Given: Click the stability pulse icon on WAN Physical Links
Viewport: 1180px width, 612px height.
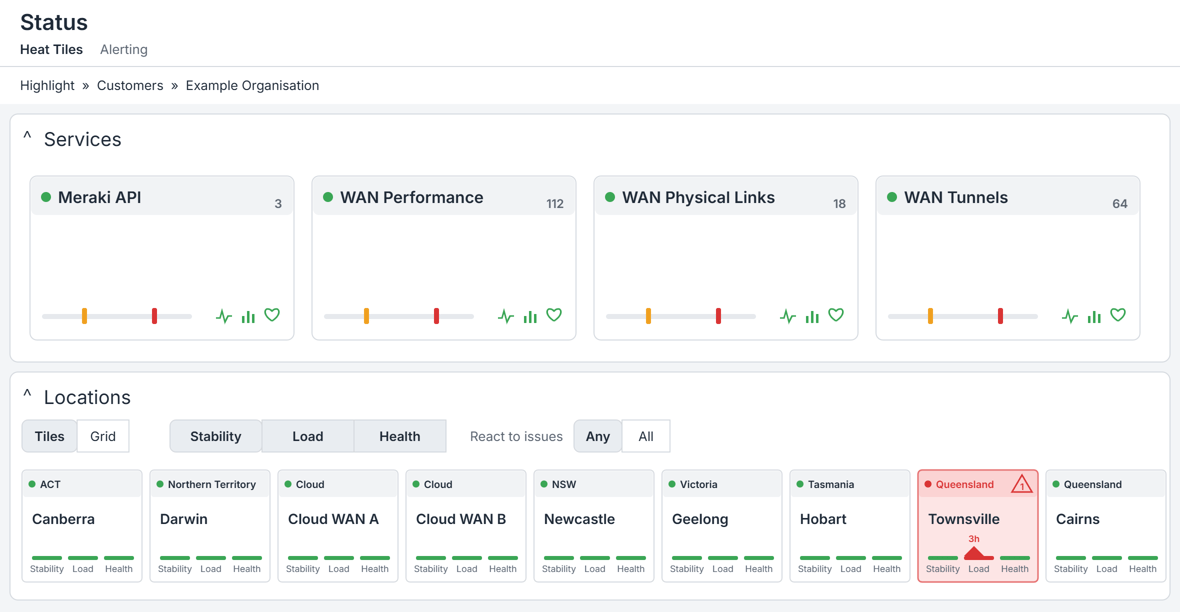Looking at the screenshot, I should [788, 316].
